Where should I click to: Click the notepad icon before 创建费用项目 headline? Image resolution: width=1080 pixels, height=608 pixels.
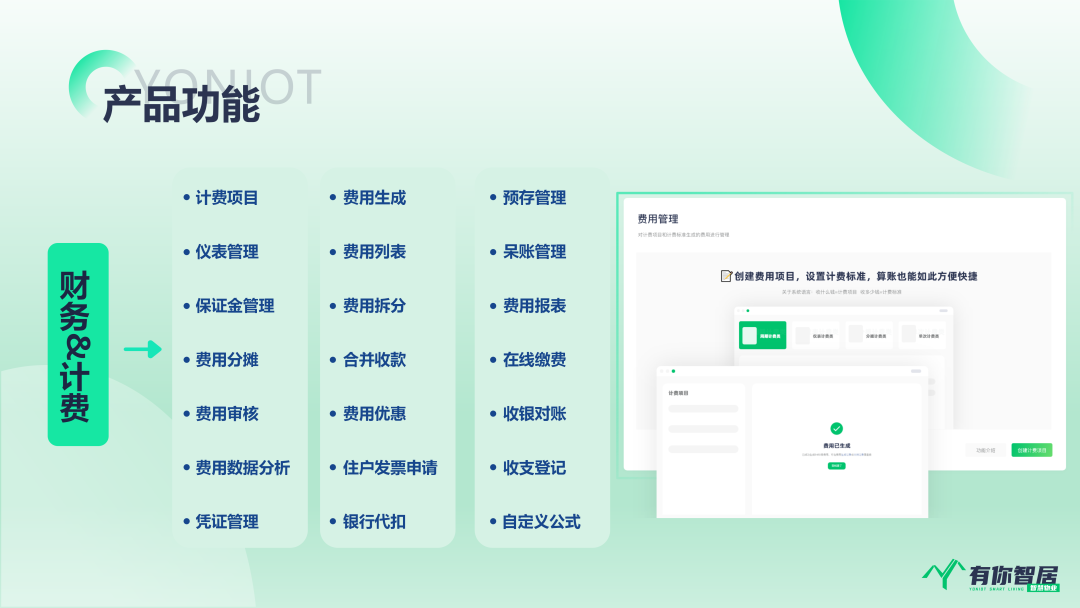tap(726, 276)
